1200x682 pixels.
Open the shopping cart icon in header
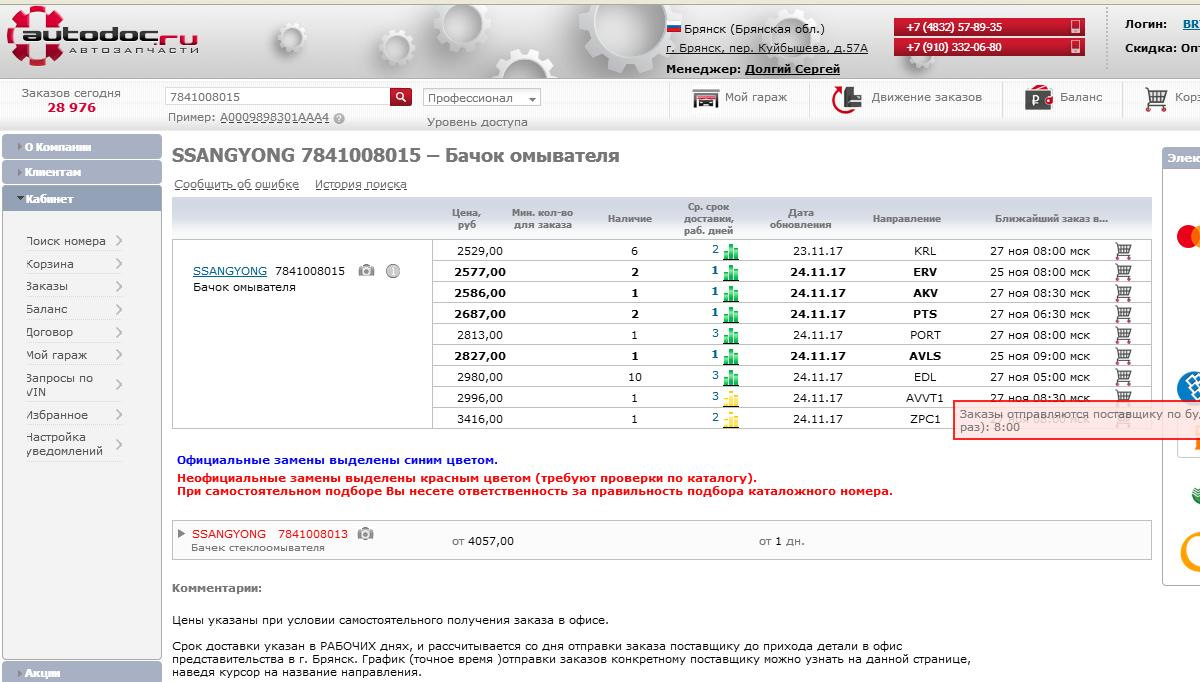click(x=1157, y=98)
